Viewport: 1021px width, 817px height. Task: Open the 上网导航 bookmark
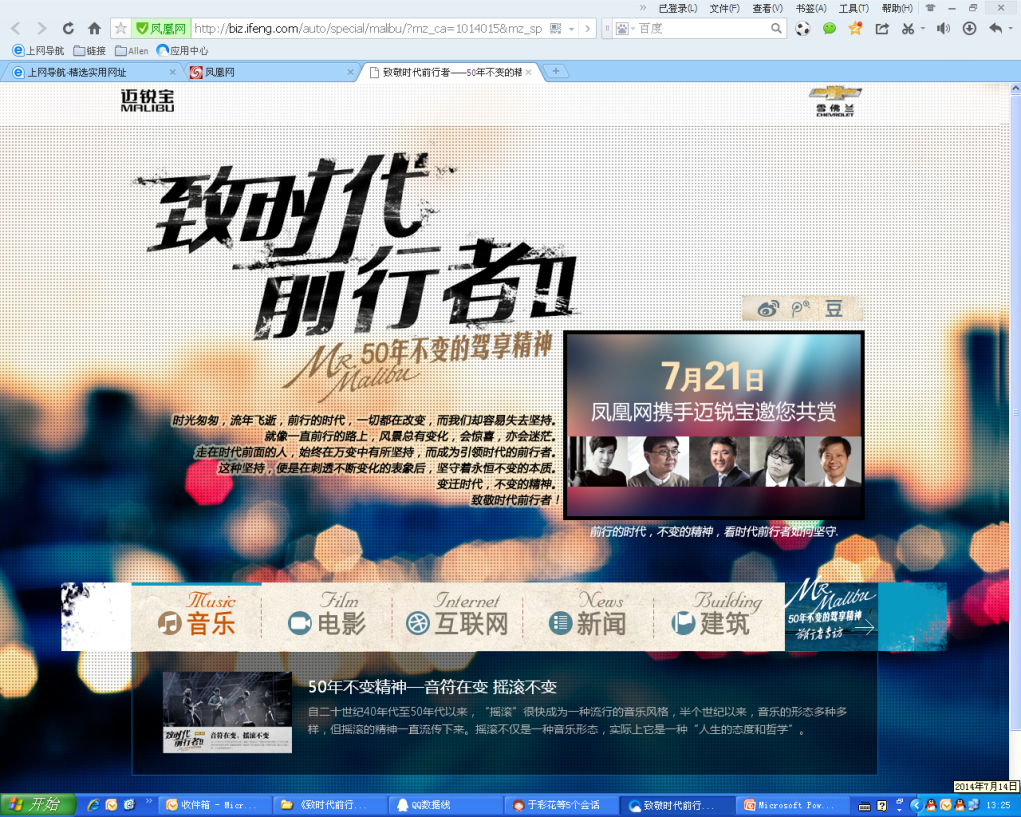point(38,51)
